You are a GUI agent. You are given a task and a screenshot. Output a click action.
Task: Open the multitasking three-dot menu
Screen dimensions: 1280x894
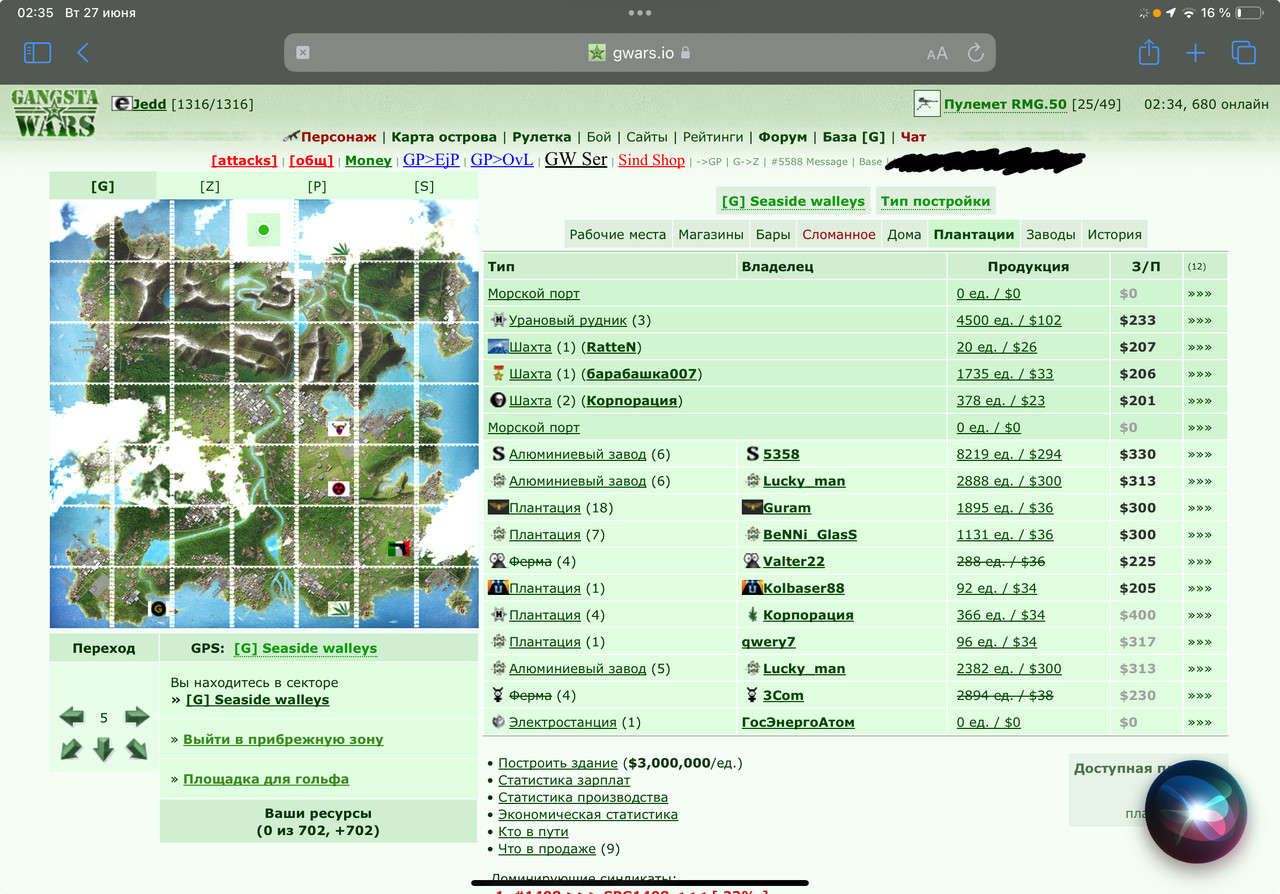click(x=639, y=13)
